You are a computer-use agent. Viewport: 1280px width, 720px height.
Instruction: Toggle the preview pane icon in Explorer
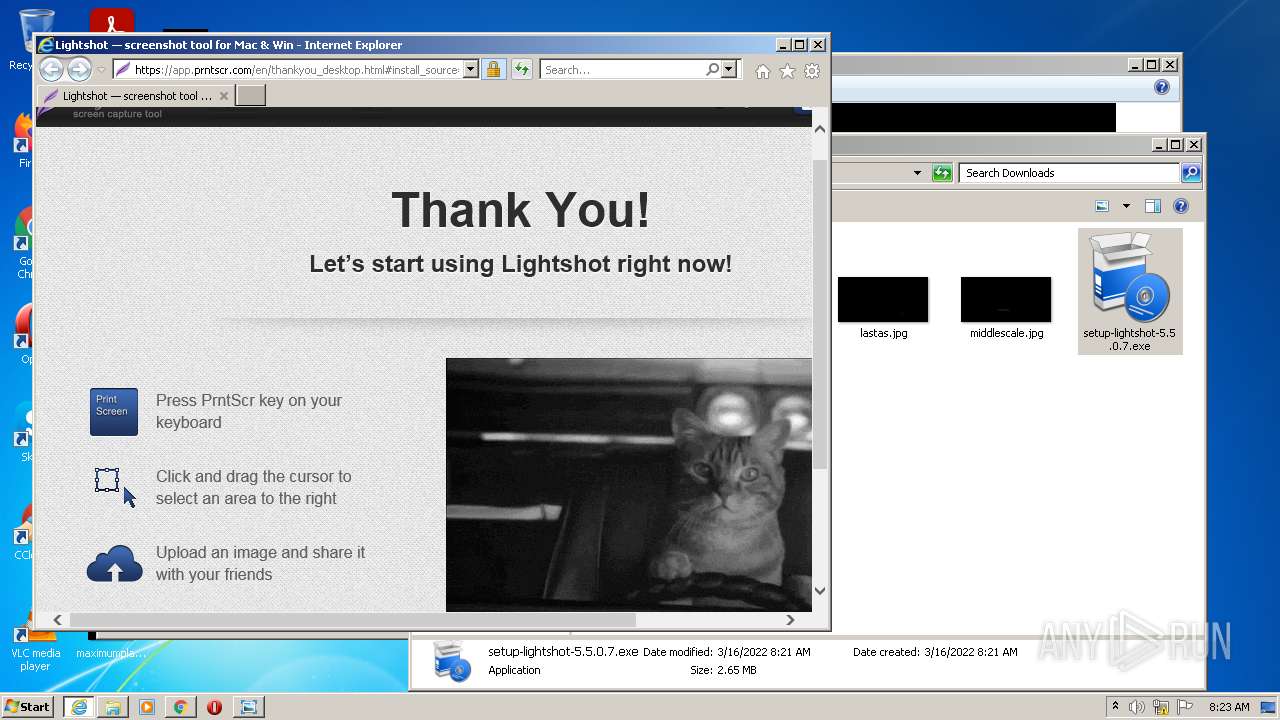pyautogui.click(x=1152, y=206)
